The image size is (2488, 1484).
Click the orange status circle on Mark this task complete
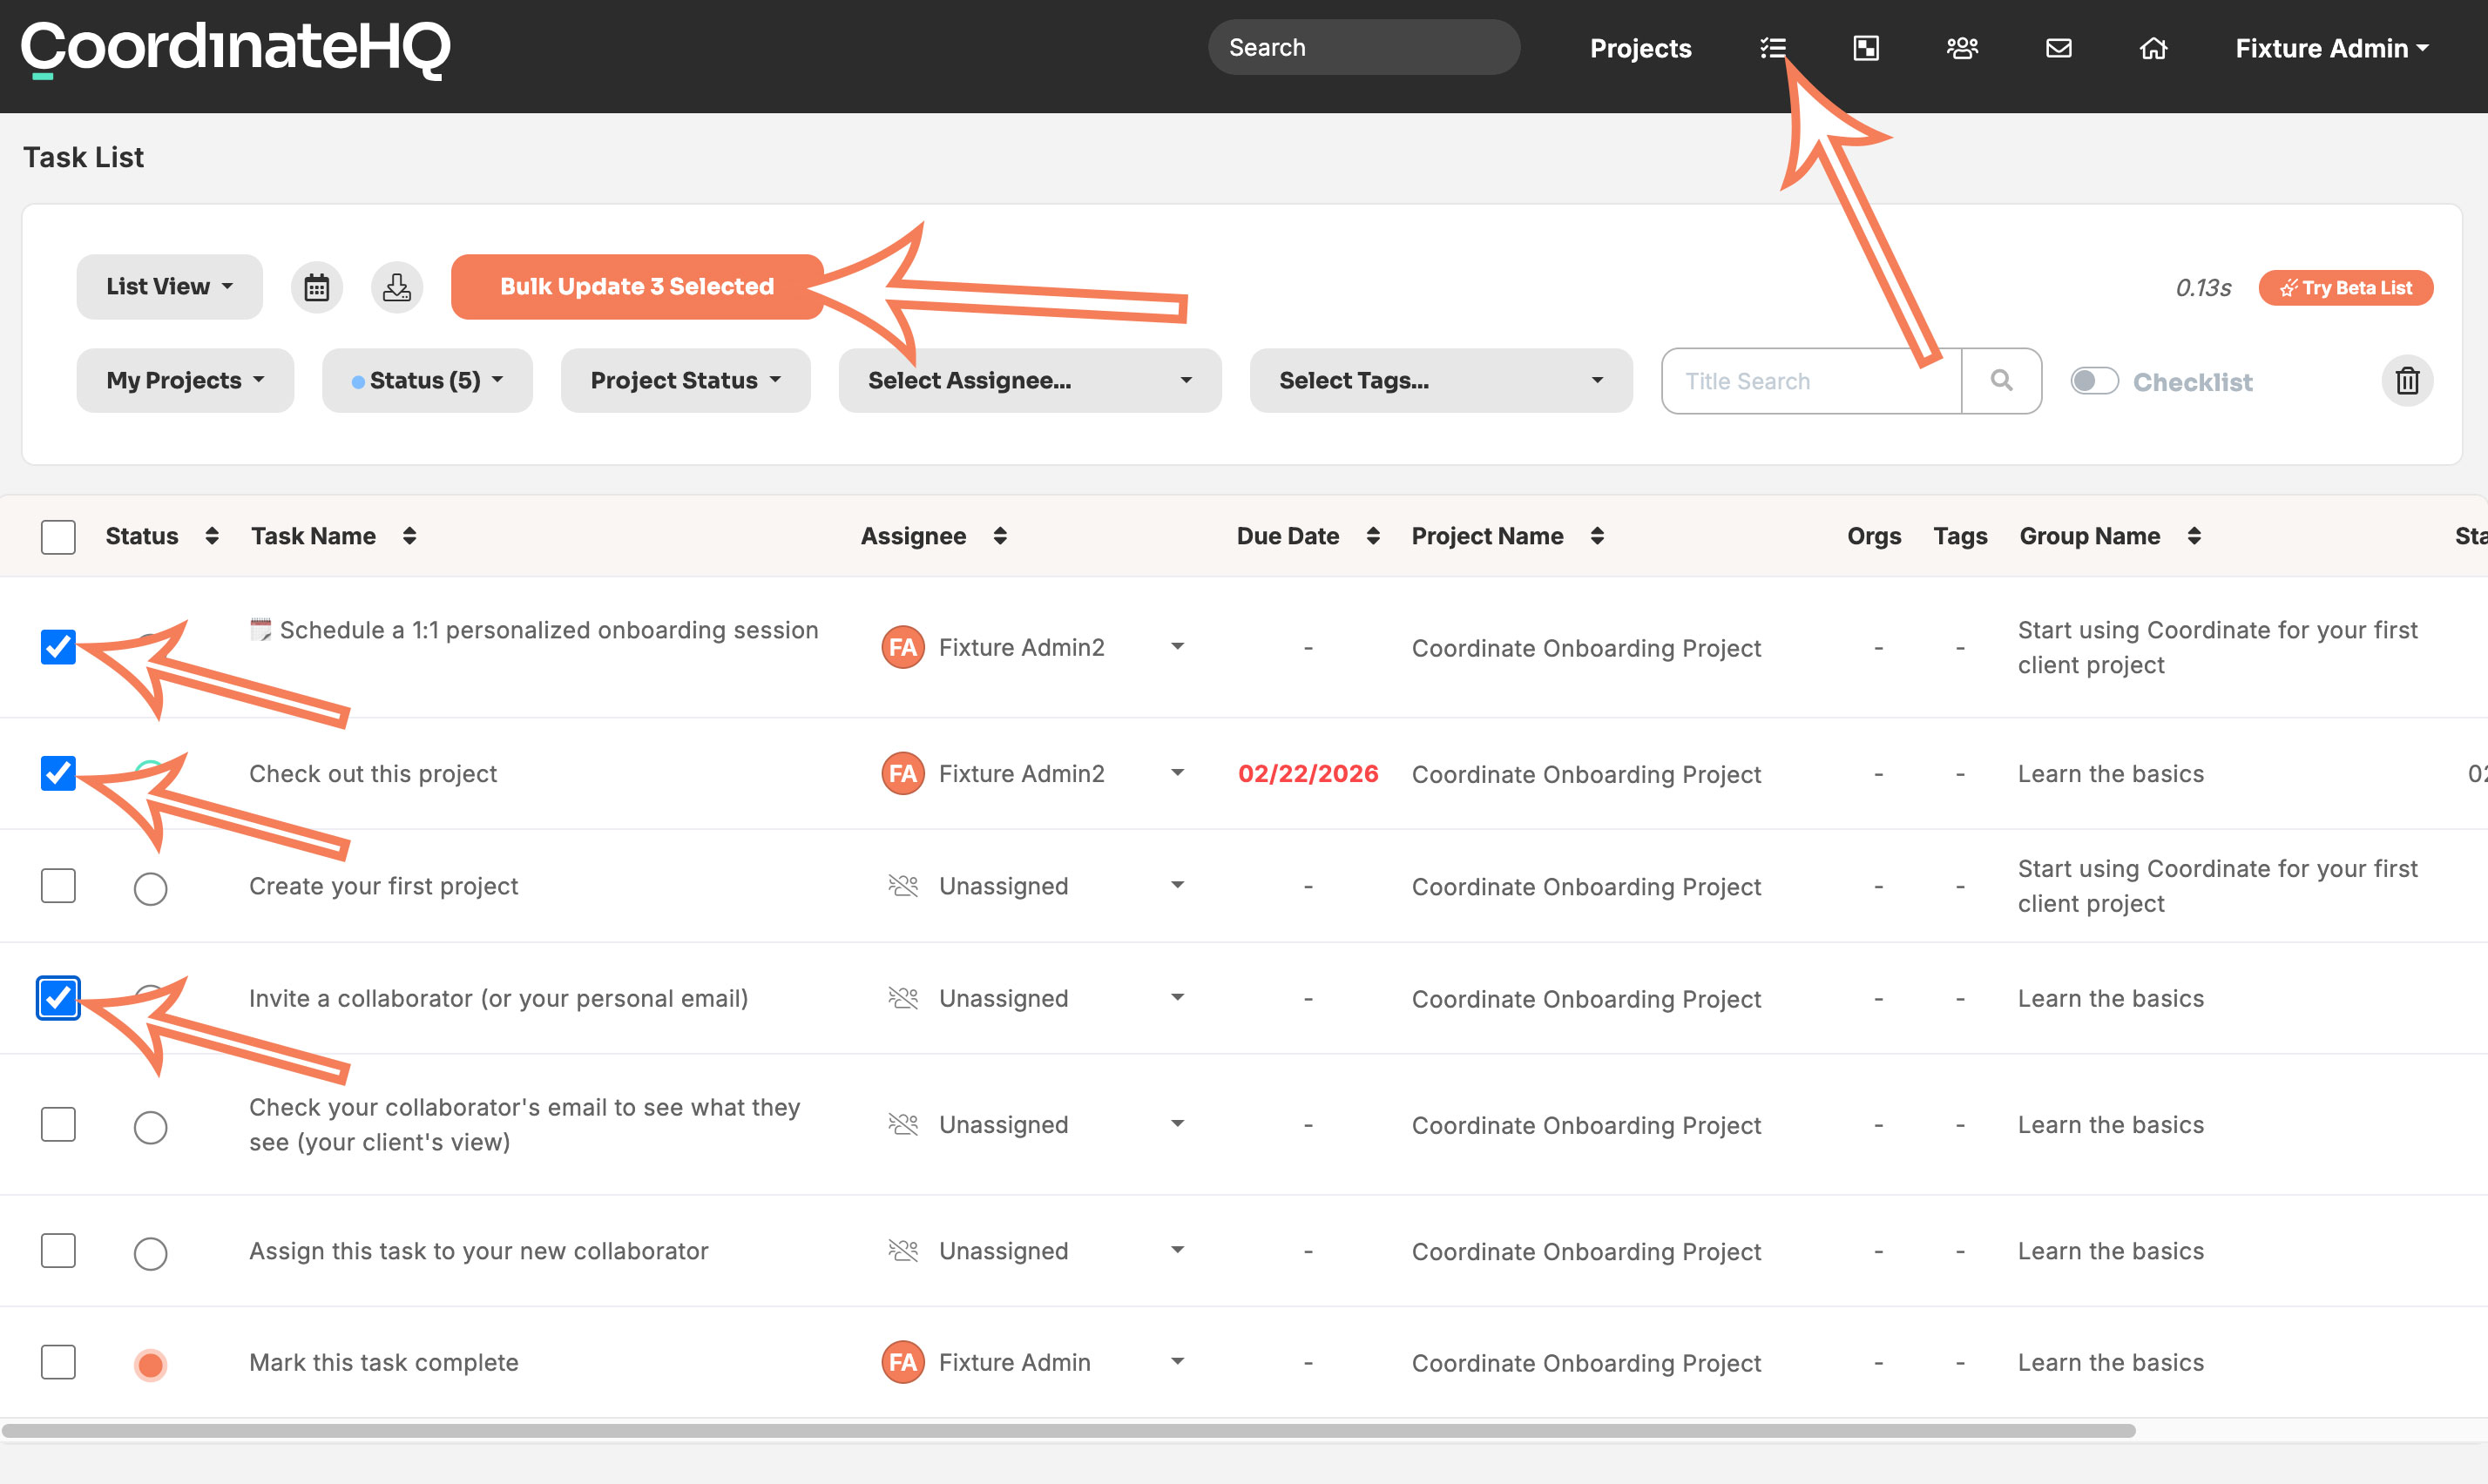(x=150, y=1365)
